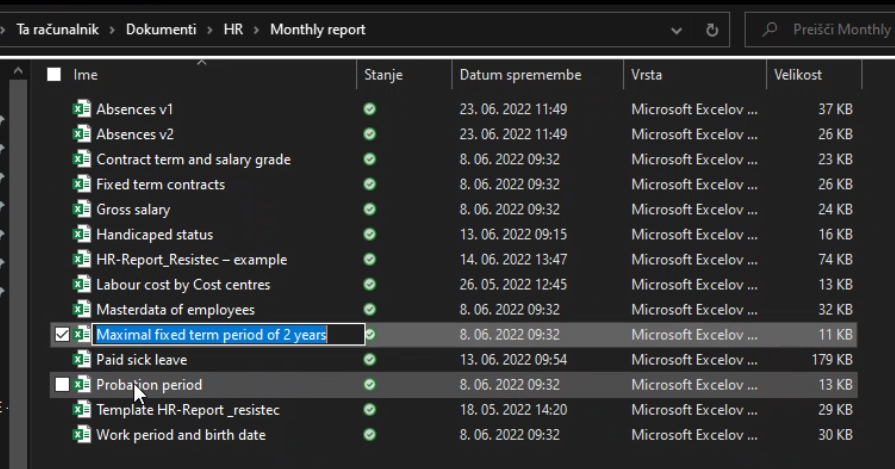Click the refresh icon in address bar

point(712,30)
